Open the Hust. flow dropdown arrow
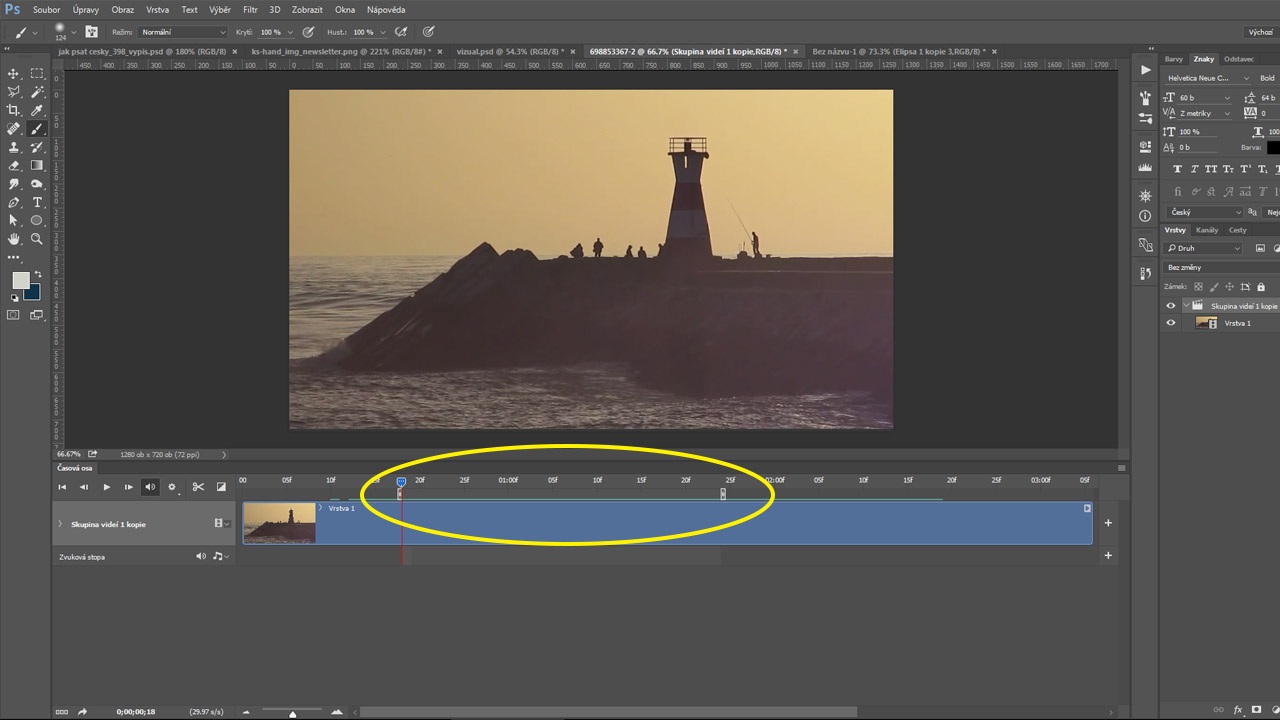The width and height of the screenshot is (1280, 720). point(383,32)
